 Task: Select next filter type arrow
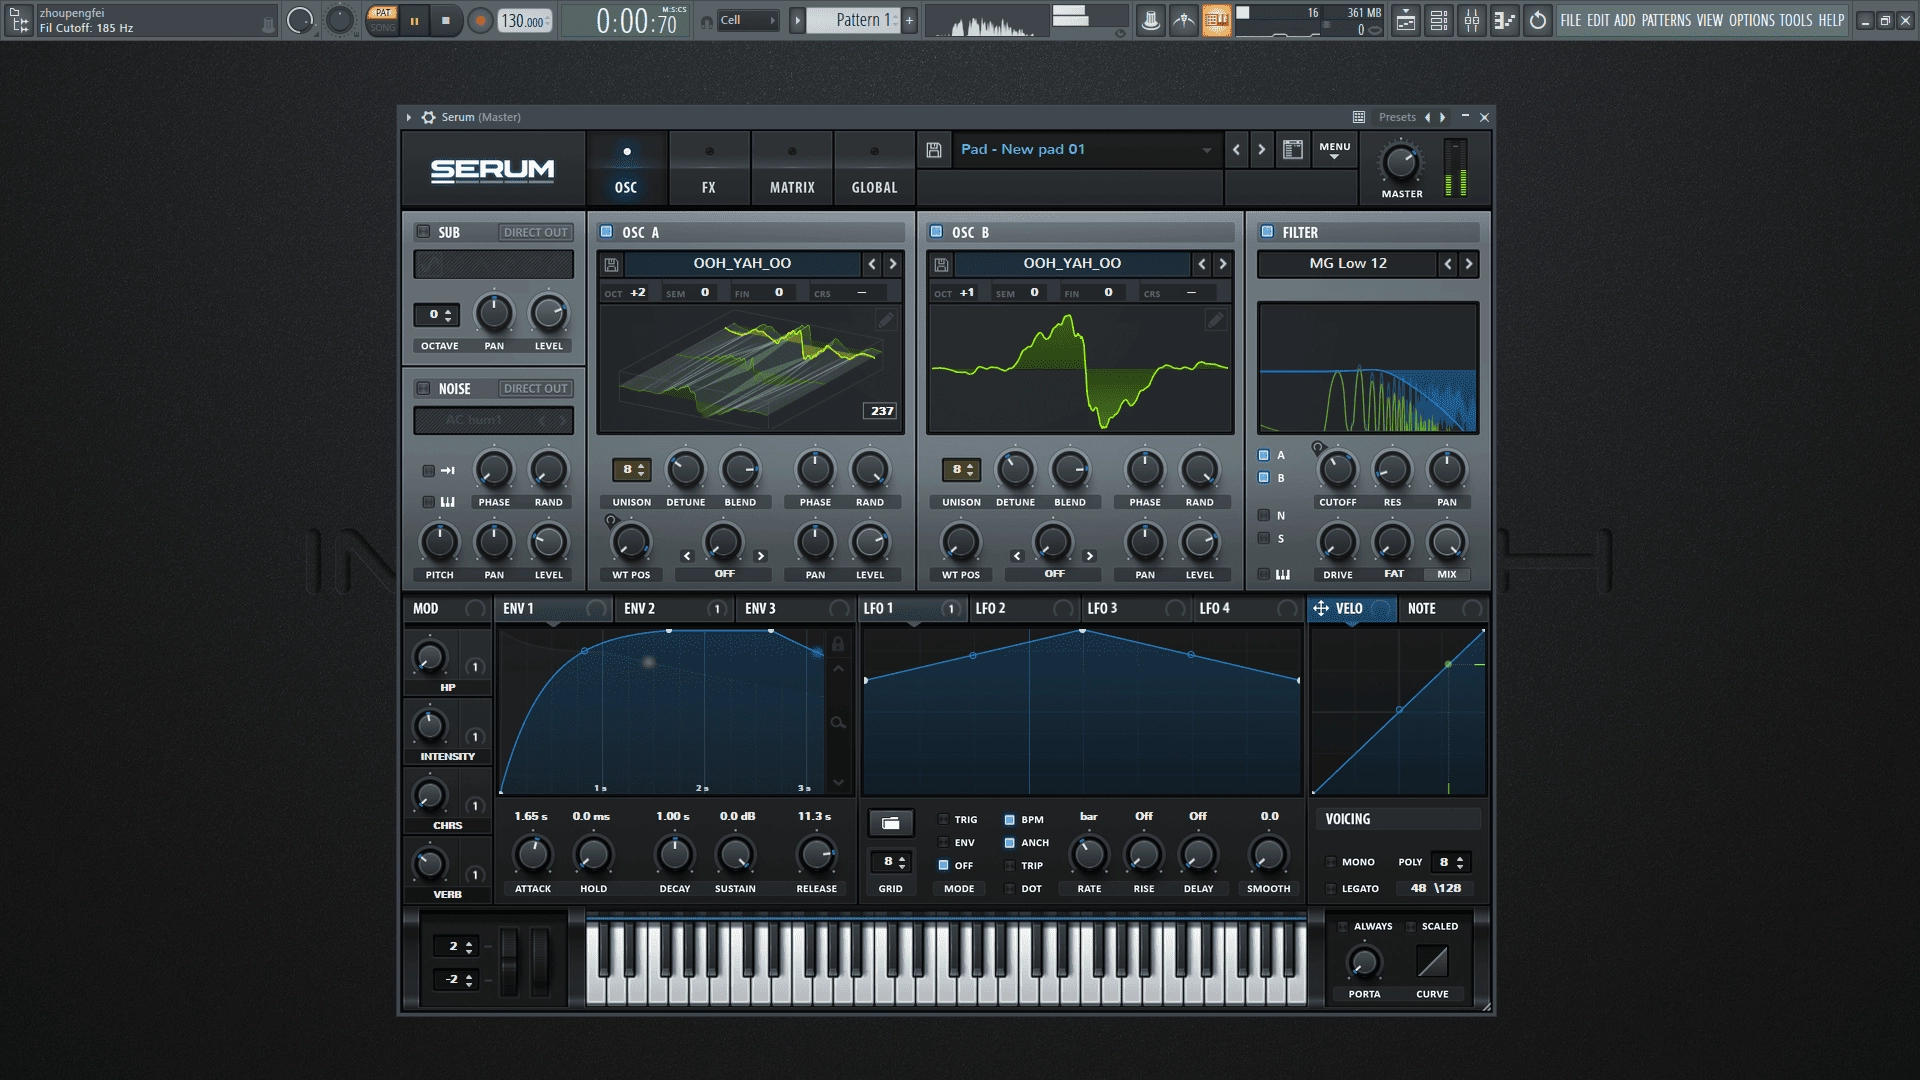1468,264
